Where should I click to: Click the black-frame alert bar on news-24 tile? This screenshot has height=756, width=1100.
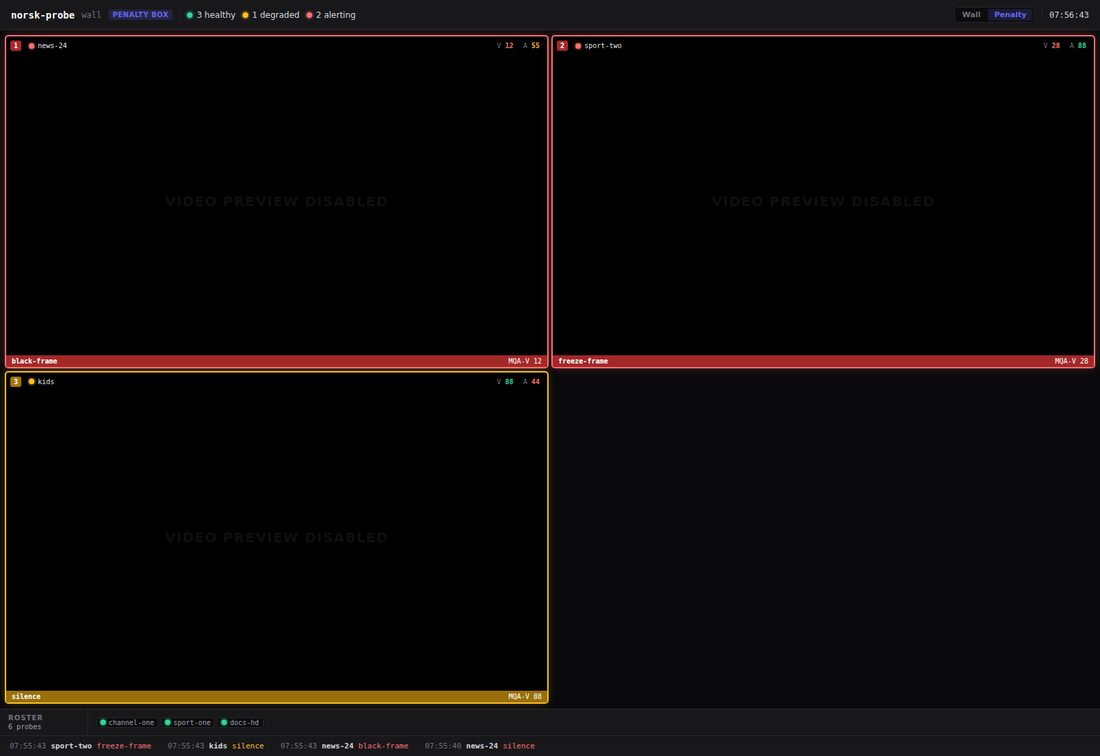[276, 361]
